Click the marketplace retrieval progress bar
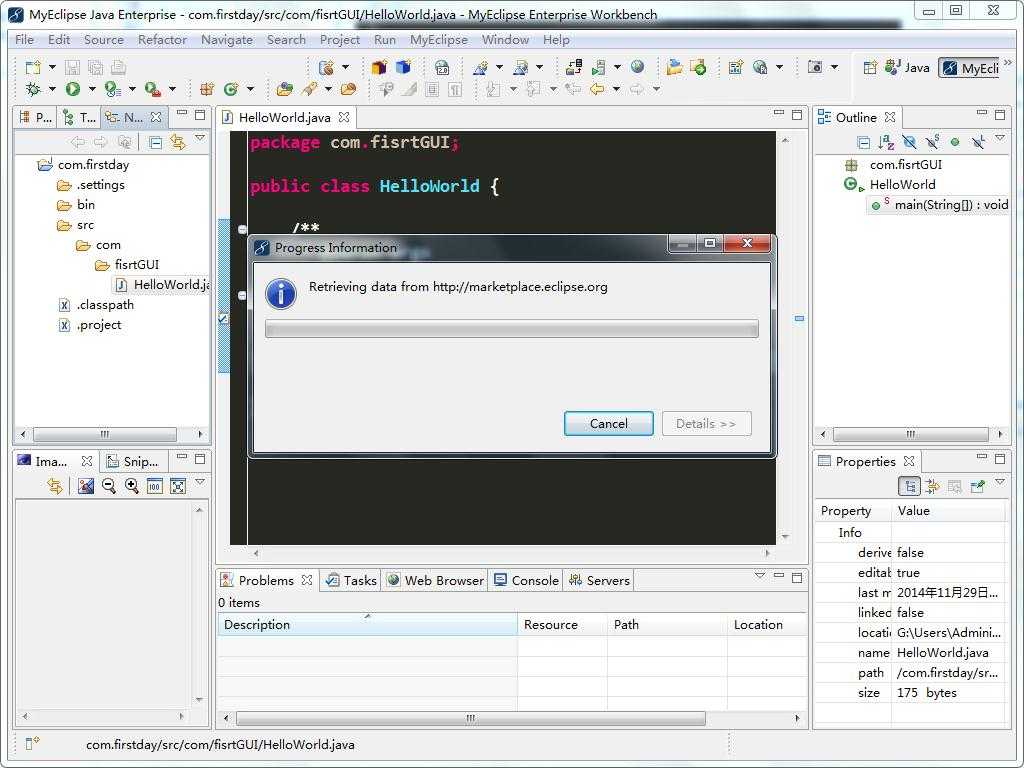Screen dimensions: 1024x768 [x=512, y=328]
